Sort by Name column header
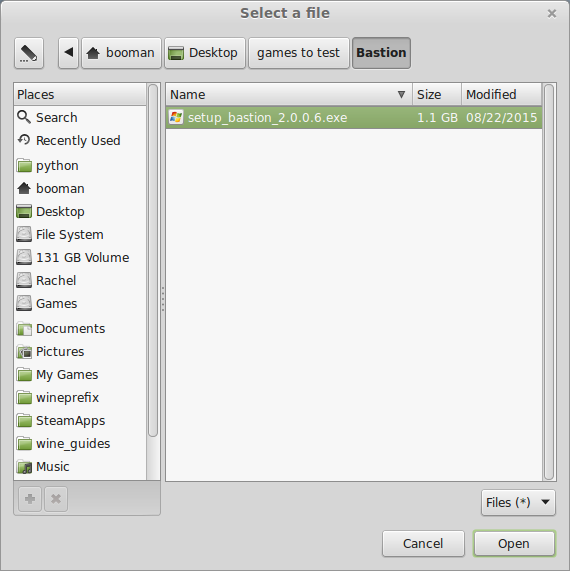 click(289, 95)
